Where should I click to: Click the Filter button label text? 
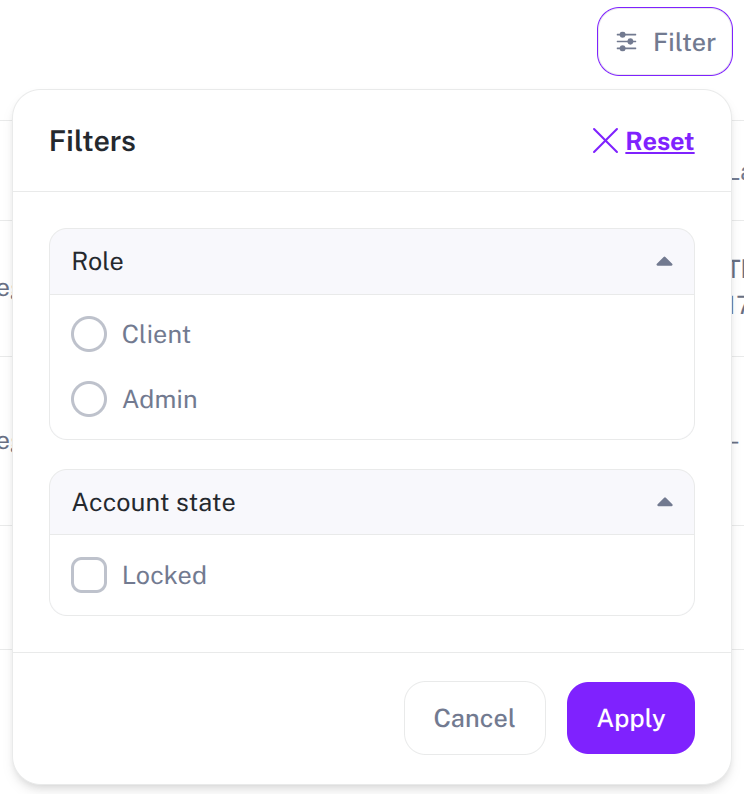tap(684, 42)
